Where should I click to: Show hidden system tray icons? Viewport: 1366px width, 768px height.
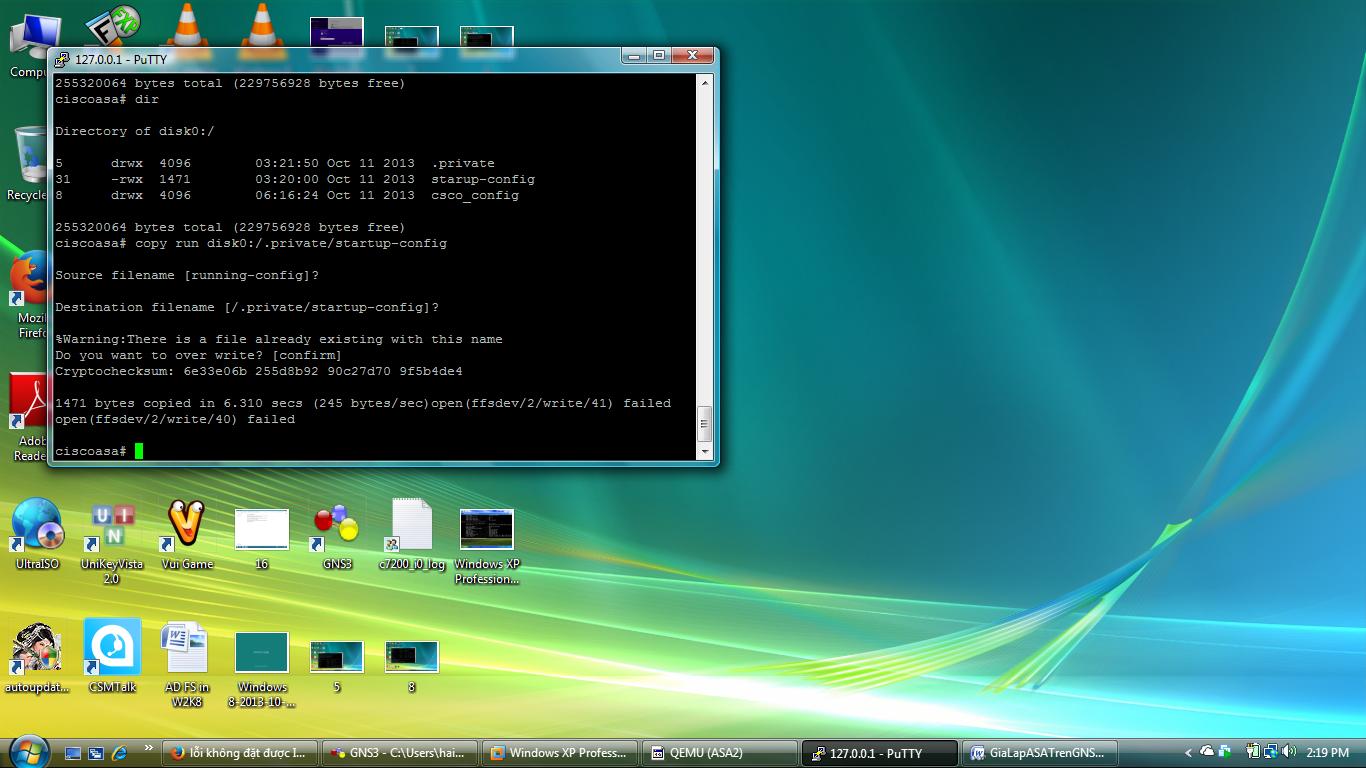pyautogui.click(x=1188, y=753)
